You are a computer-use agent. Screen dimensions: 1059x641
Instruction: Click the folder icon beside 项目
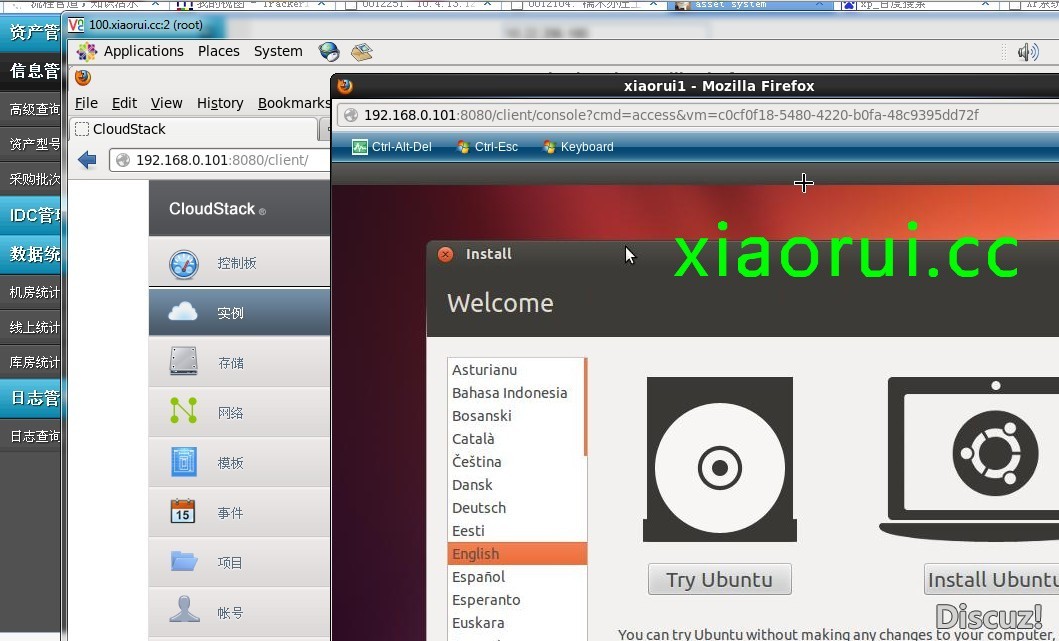pos(184,561)
